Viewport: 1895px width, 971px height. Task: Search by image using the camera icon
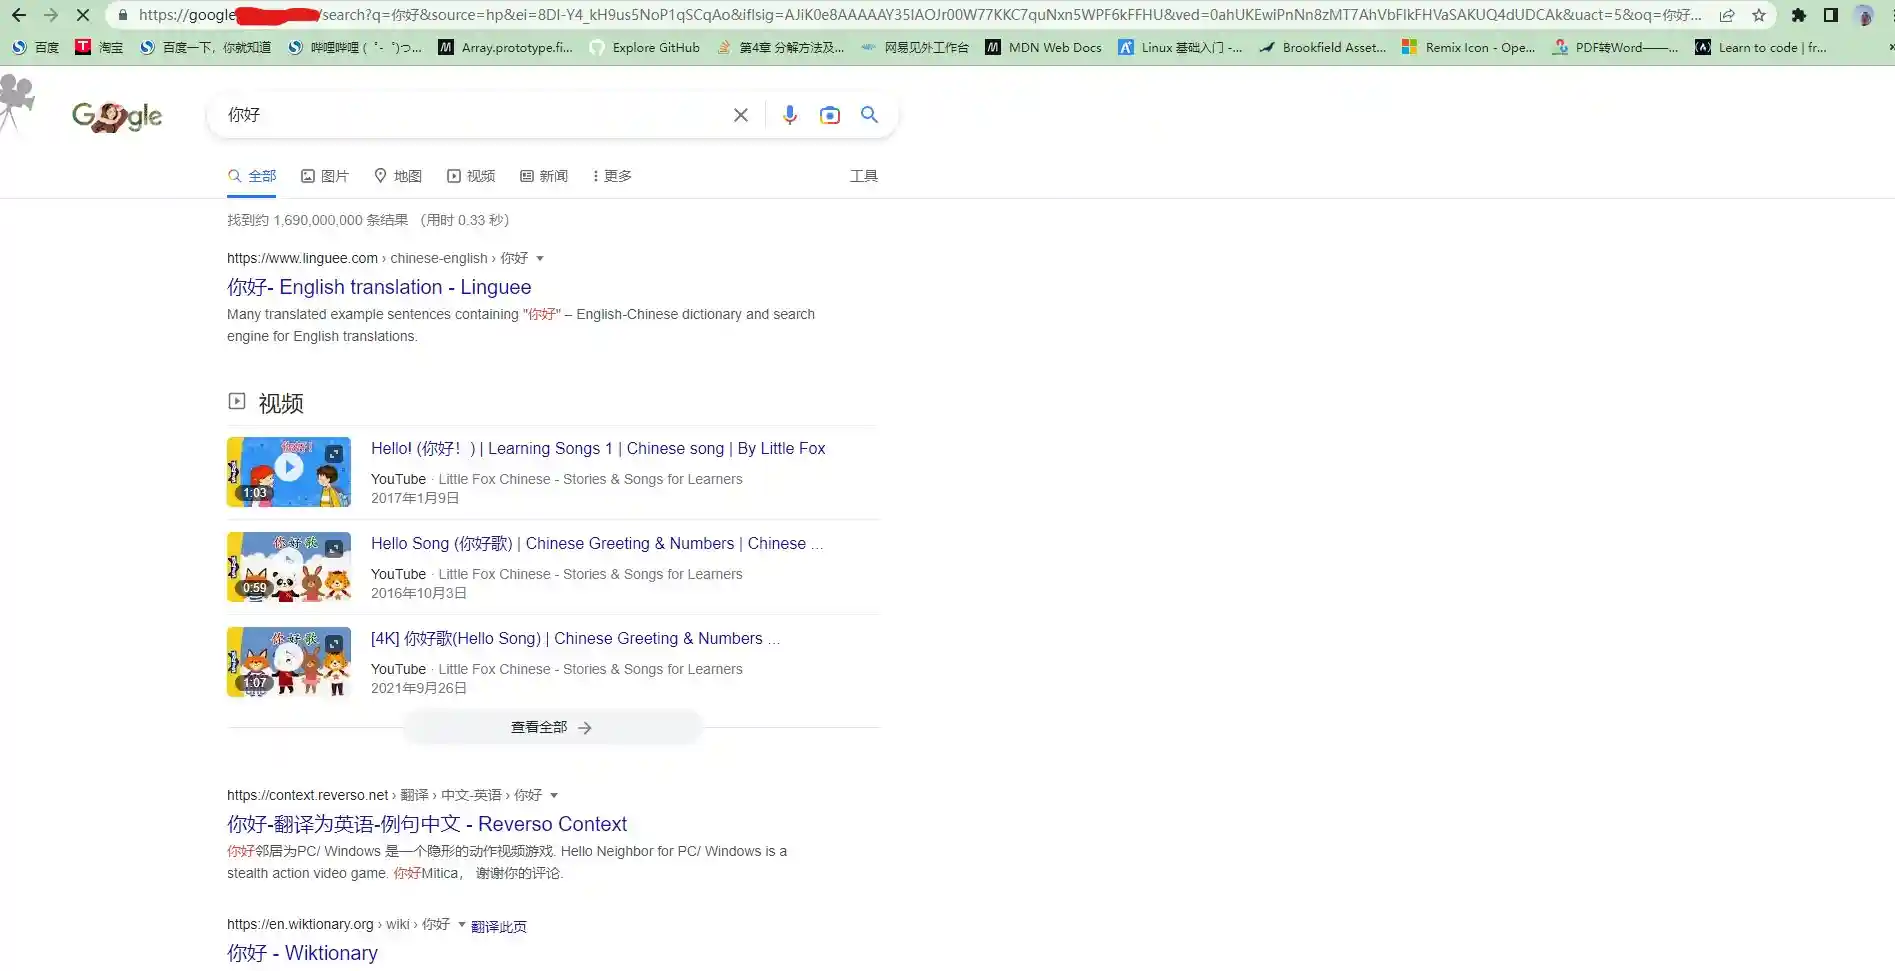tap(830, 115)
